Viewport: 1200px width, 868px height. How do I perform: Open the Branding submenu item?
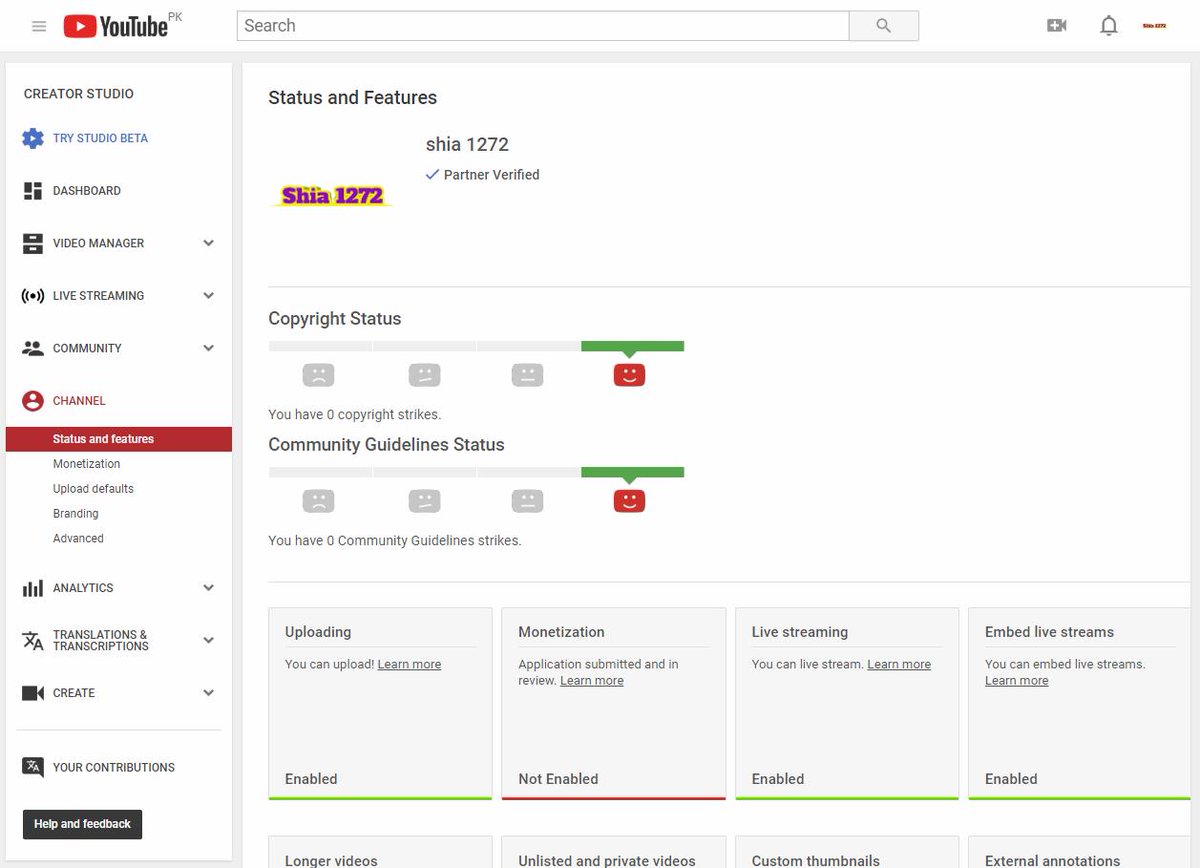76,514
